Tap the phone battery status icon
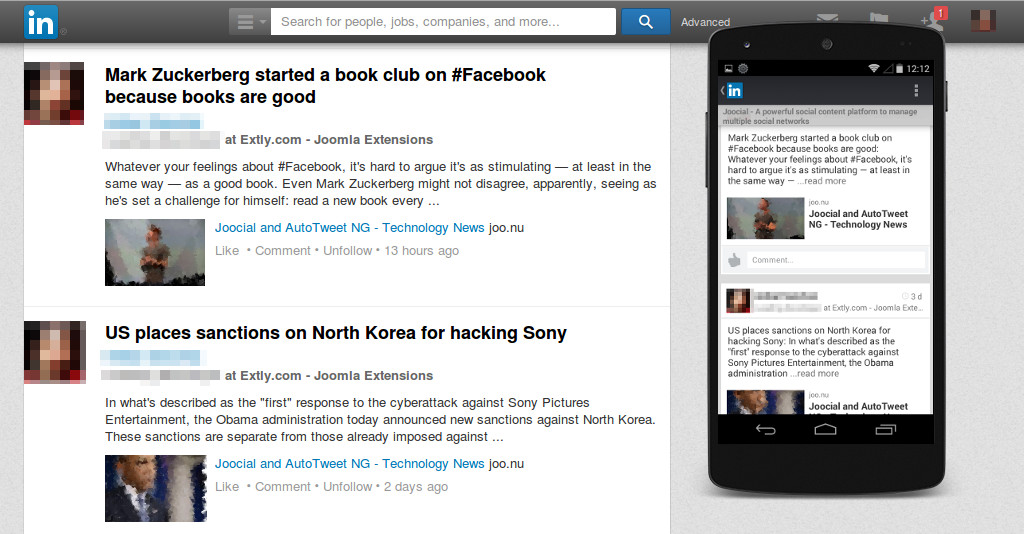 (899, 69)
